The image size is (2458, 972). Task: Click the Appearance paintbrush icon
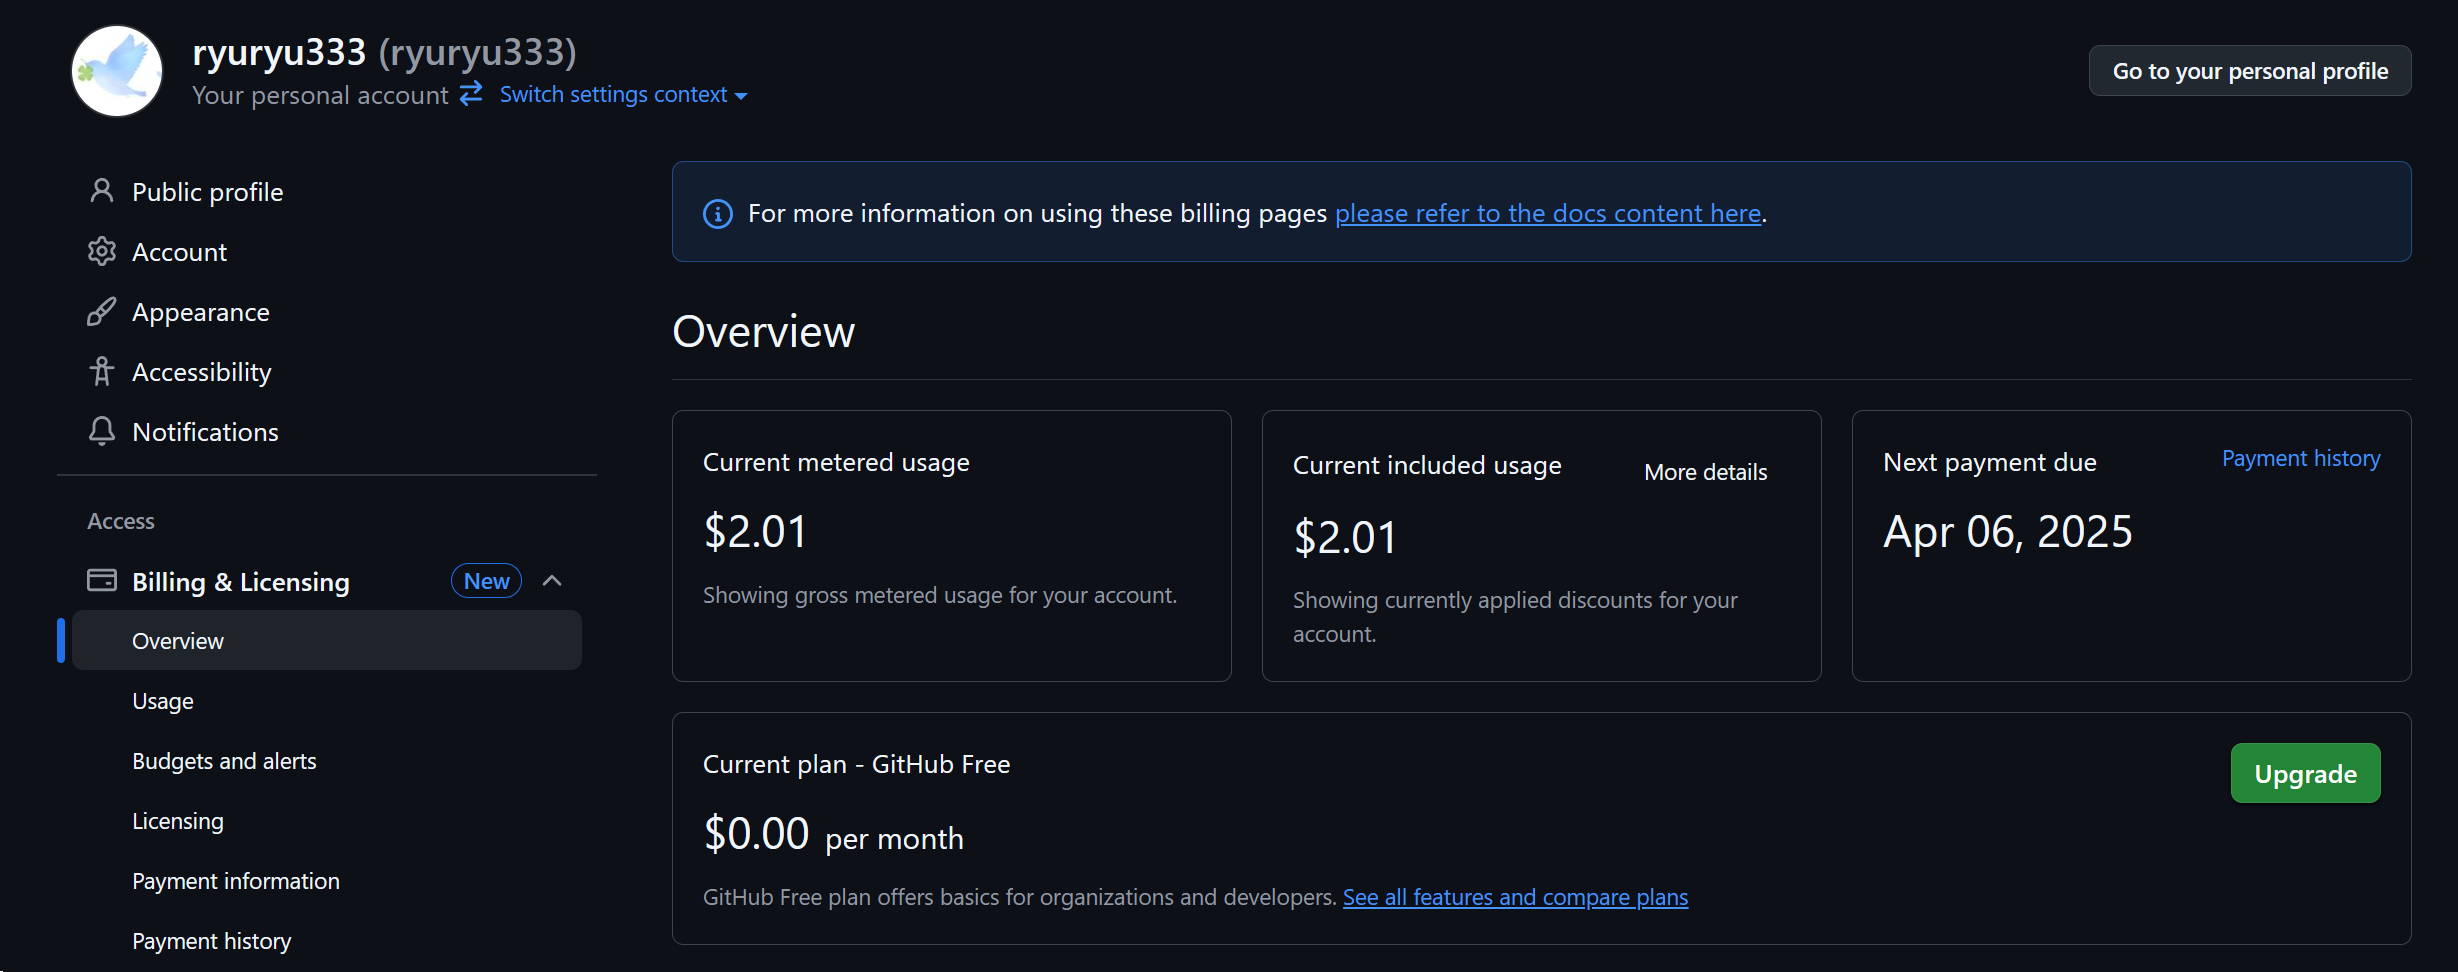click(x=101, y=311)
